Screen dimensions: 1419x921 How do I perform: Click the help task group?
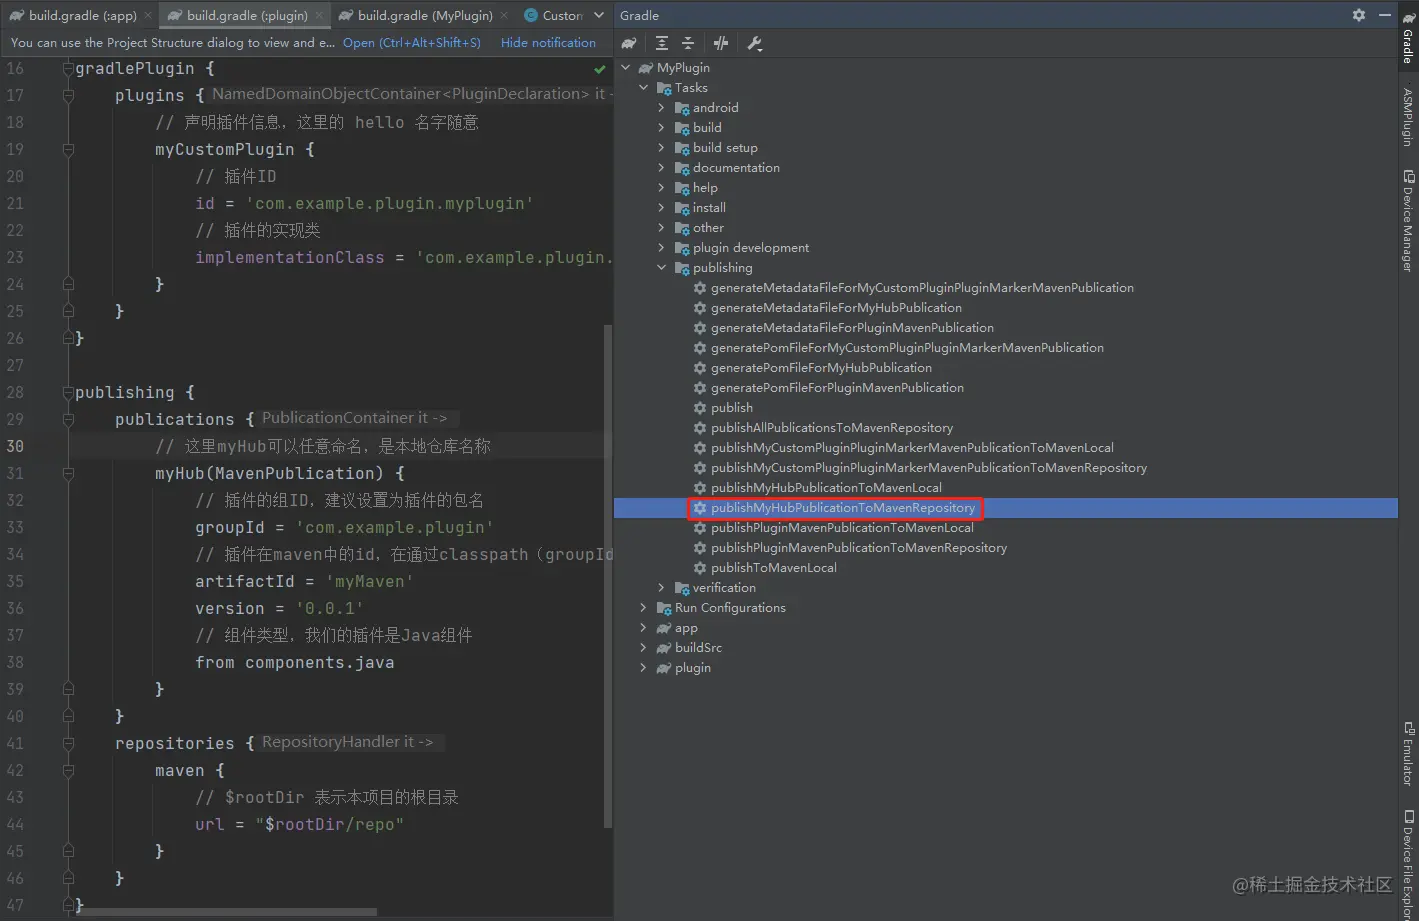[696, 188]
